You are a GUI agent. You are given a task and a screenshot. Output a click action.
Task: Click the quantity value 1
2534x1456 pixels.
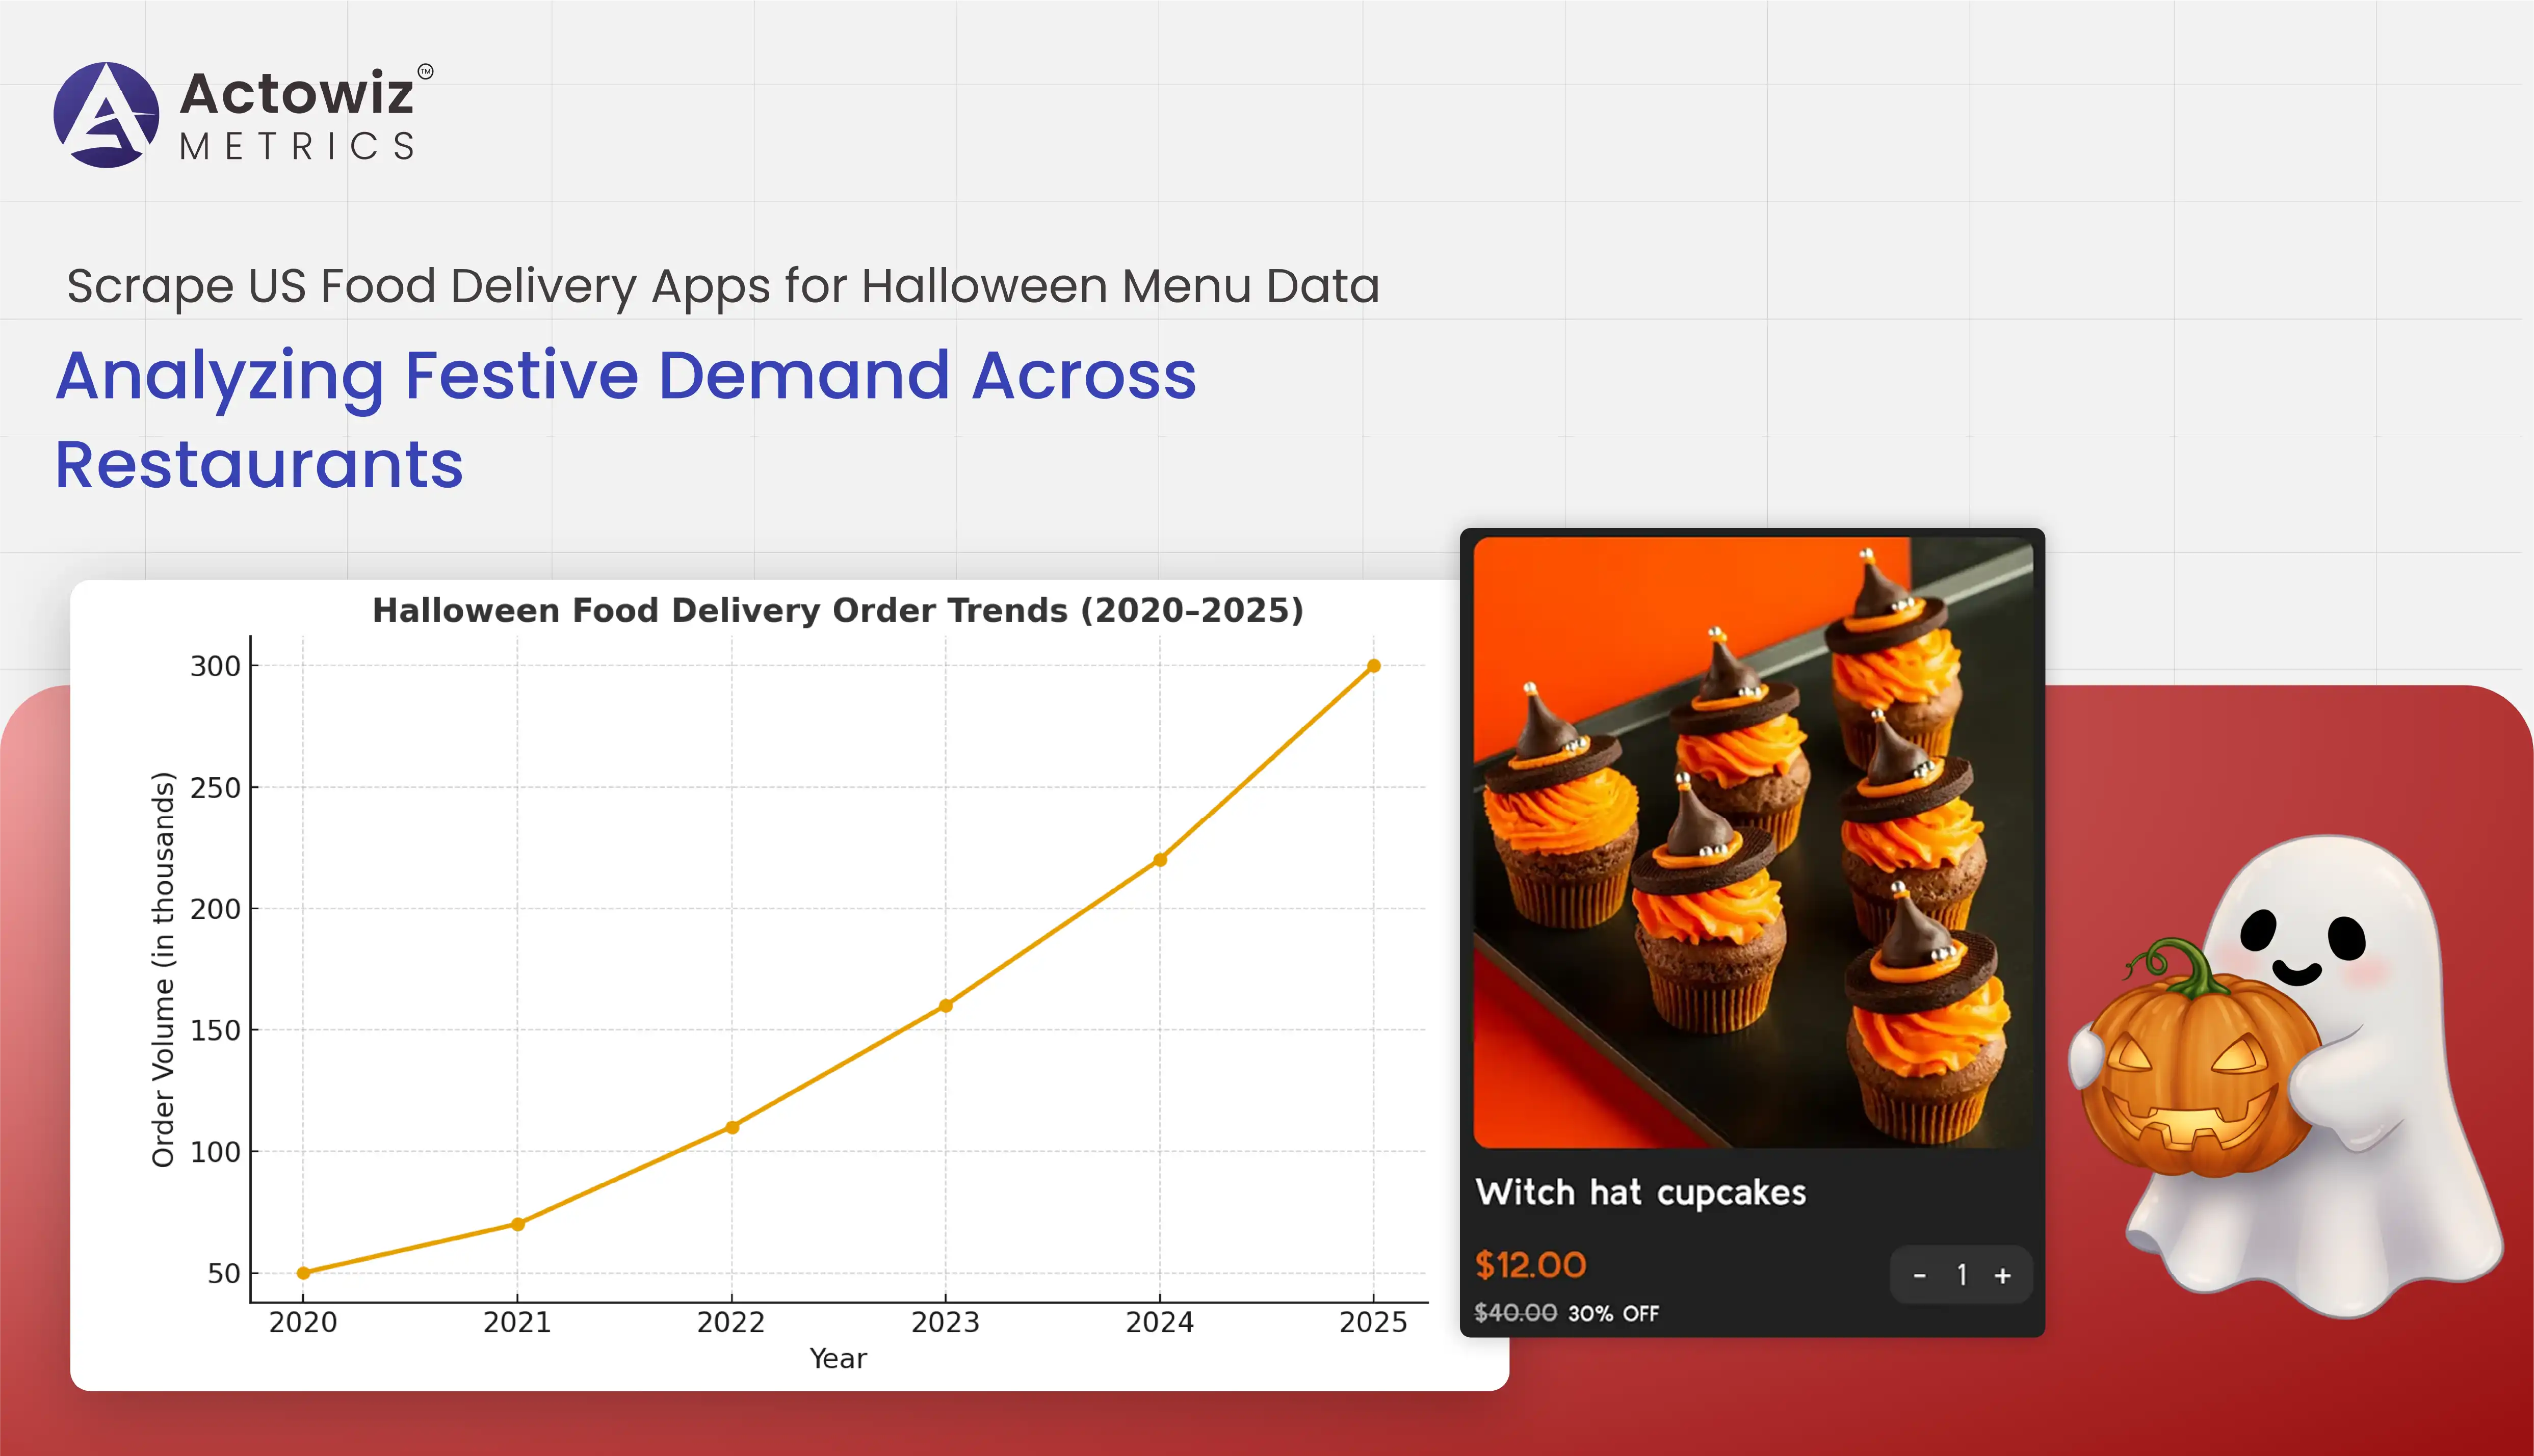pyautogui.click(x=1961, y=1275)
